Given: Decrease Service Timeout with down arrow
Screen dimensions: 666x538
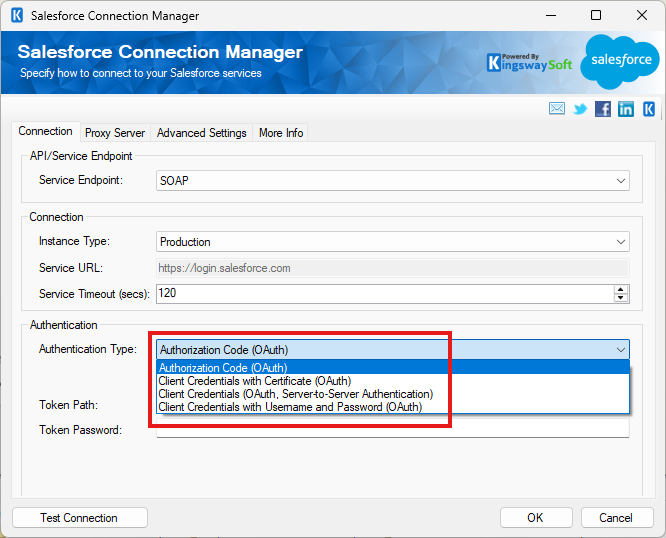Looking at the screenshot, I should 621,298.
